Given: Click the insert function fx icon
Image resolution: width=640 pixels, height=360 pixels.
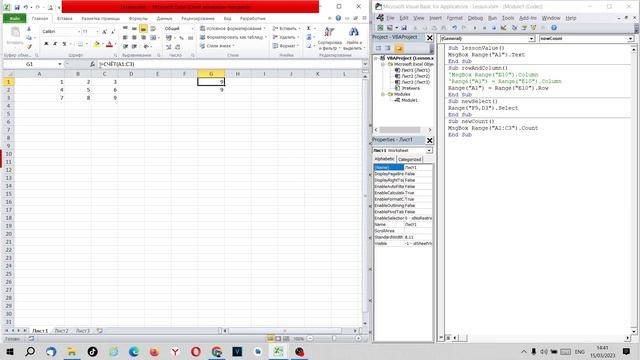Looking at the screenshot, I should point(93,64).
